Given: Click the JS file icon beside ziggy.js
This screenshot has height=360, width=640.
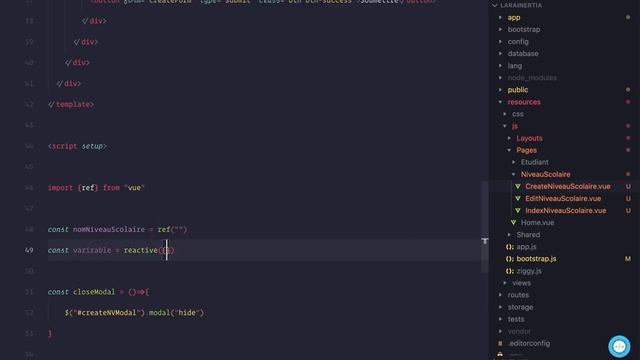Looking at the screenshot, I should [509, 271].
